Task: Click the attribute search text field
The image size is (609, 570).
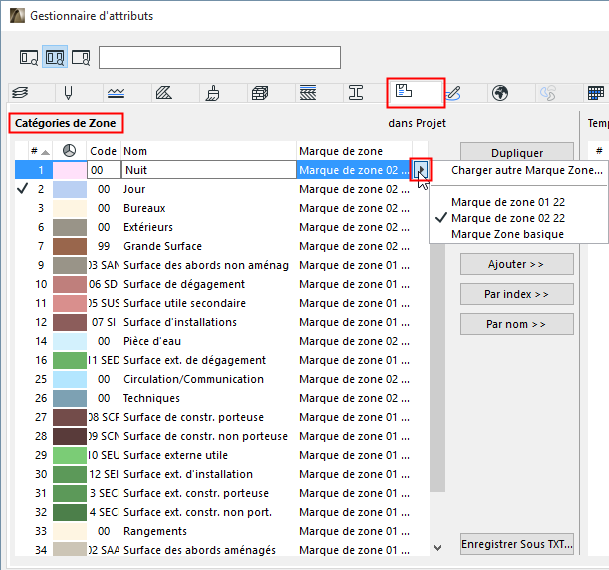Action: coord(220,57)
